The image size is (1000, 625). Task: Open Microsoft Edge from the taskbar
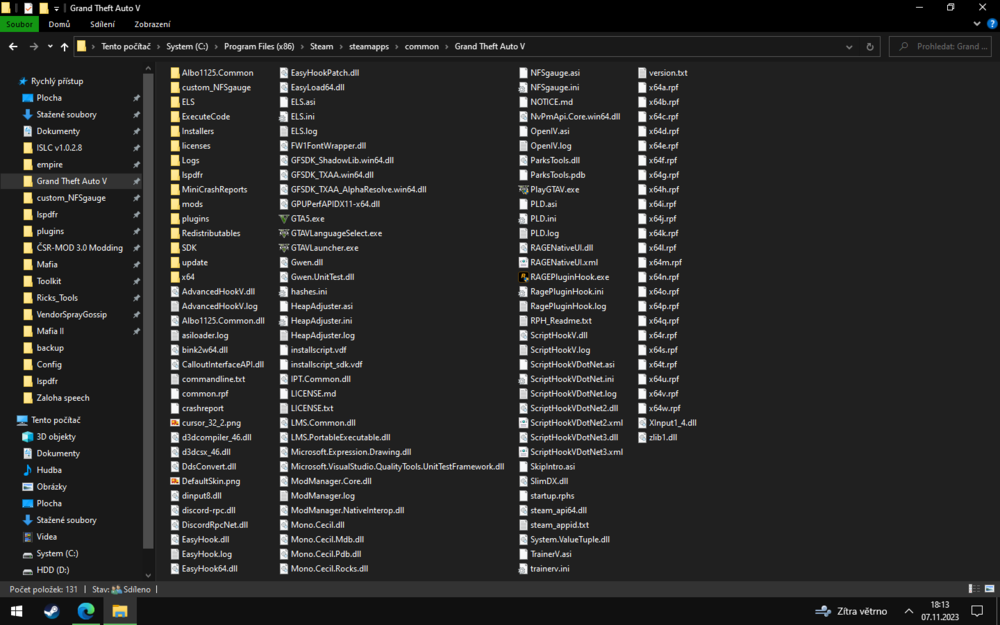coord(86,608)
